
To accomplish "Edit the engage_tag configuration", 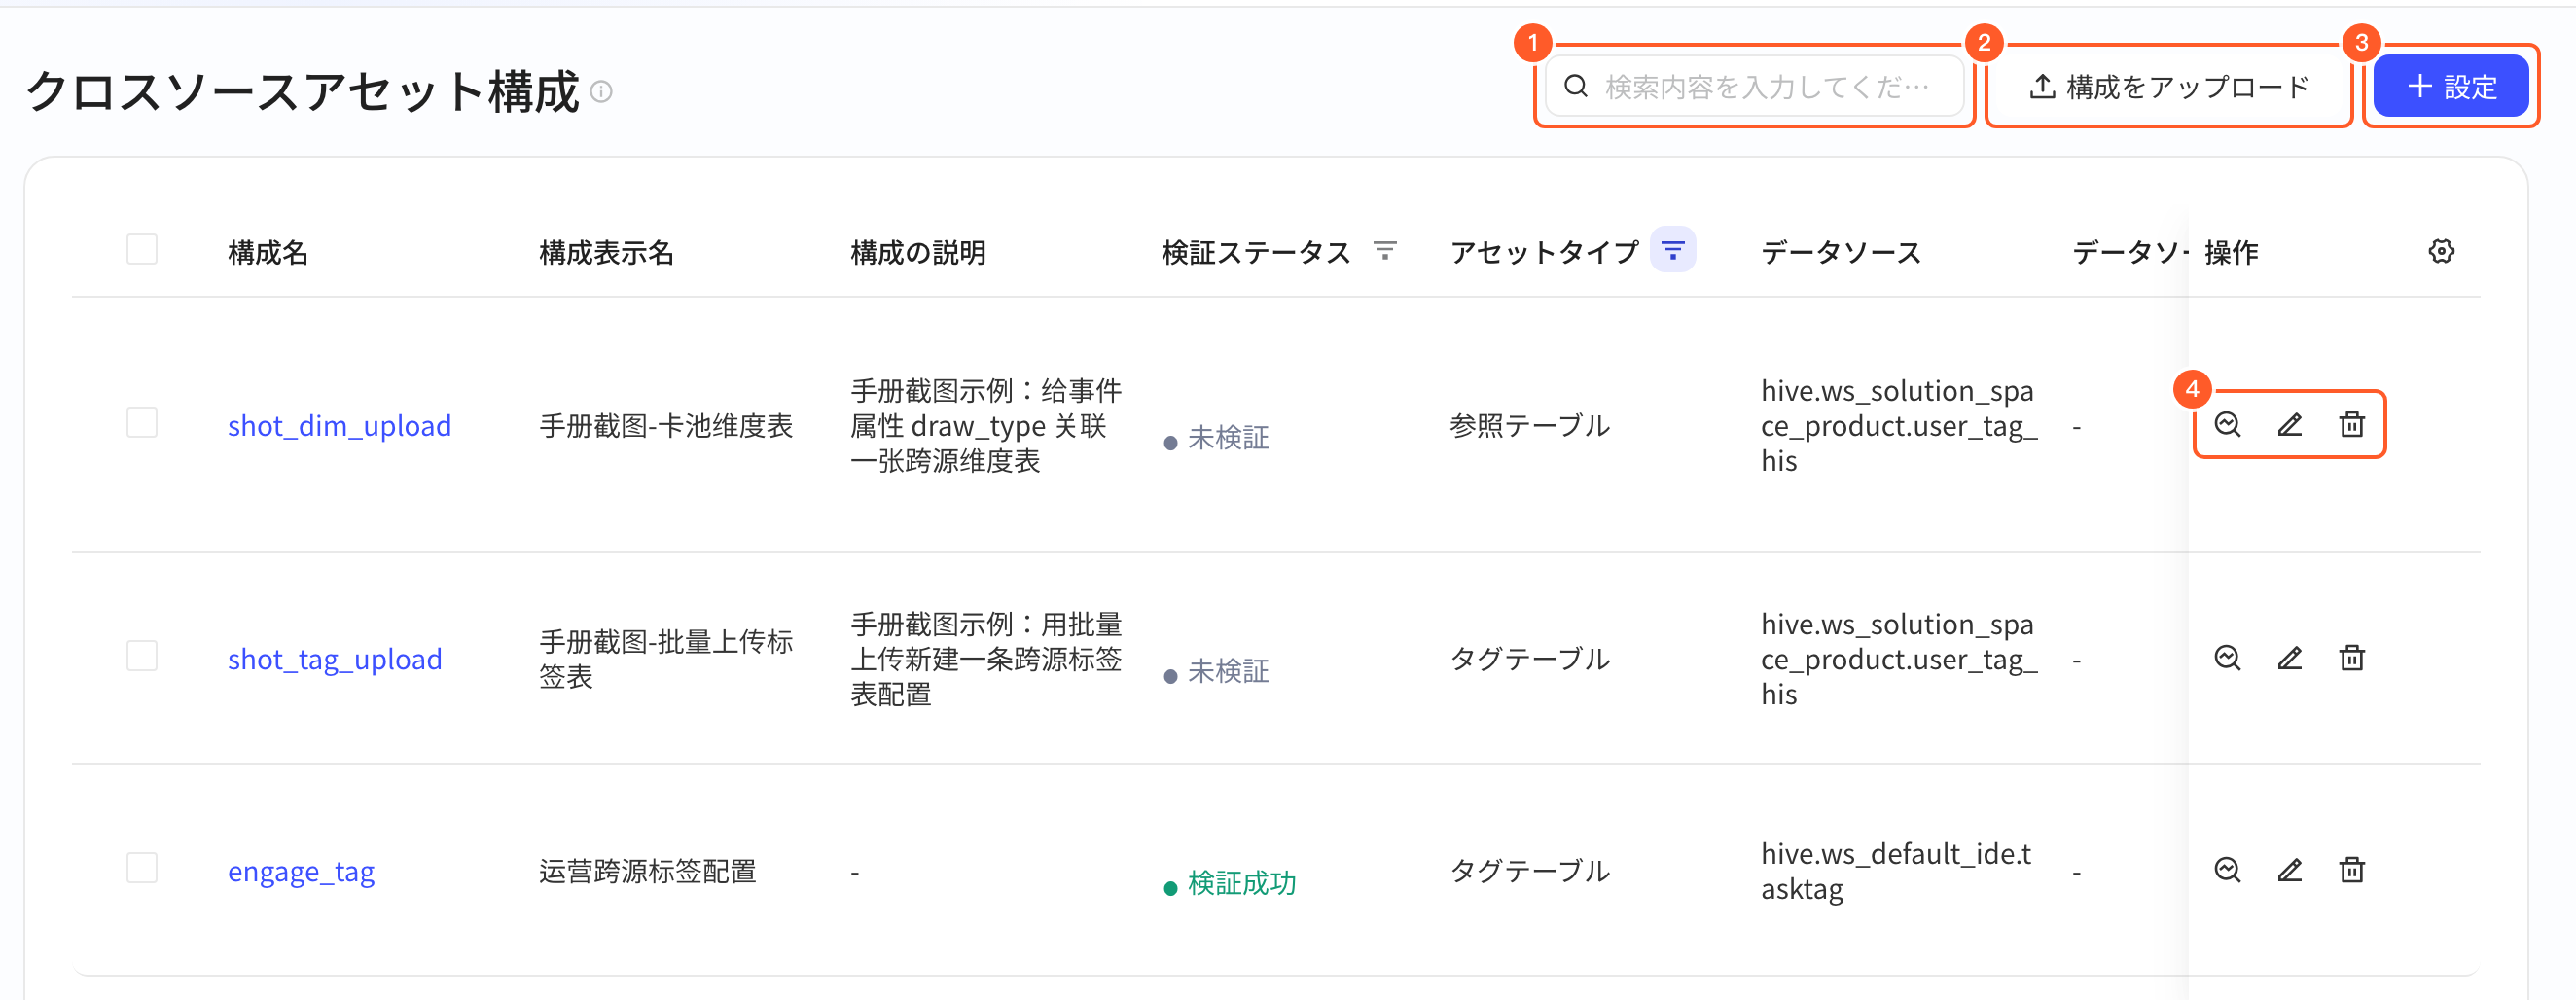I will click(2290, 870).
